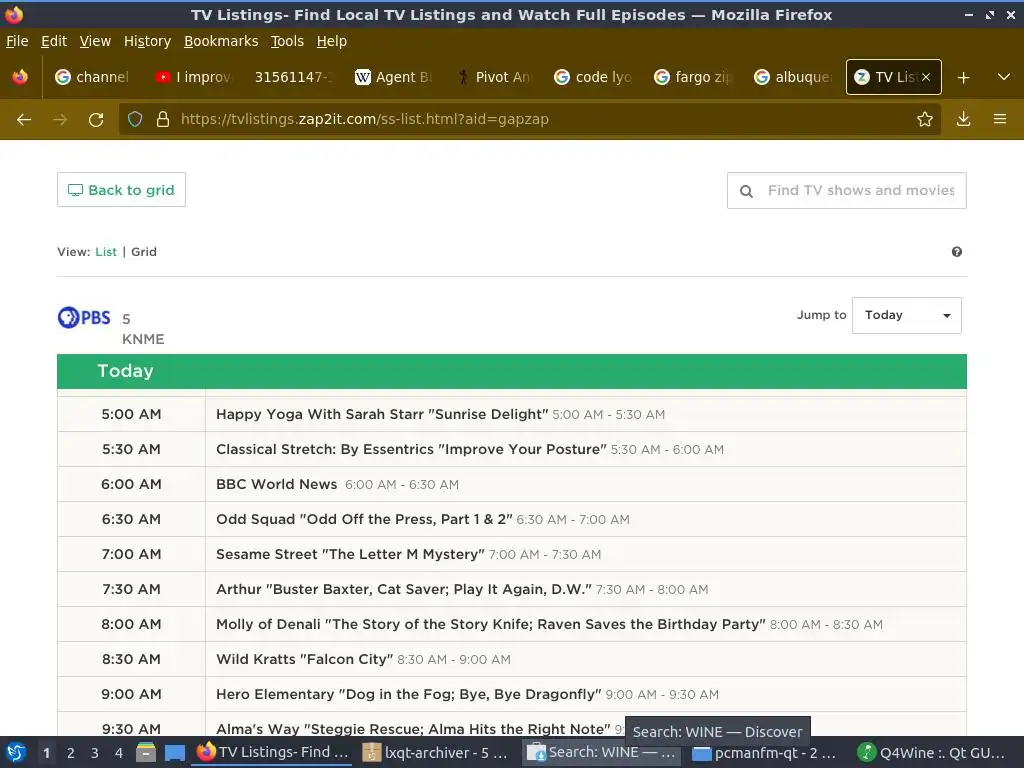Click the 5:00 AM time cell

click(131, 414)
